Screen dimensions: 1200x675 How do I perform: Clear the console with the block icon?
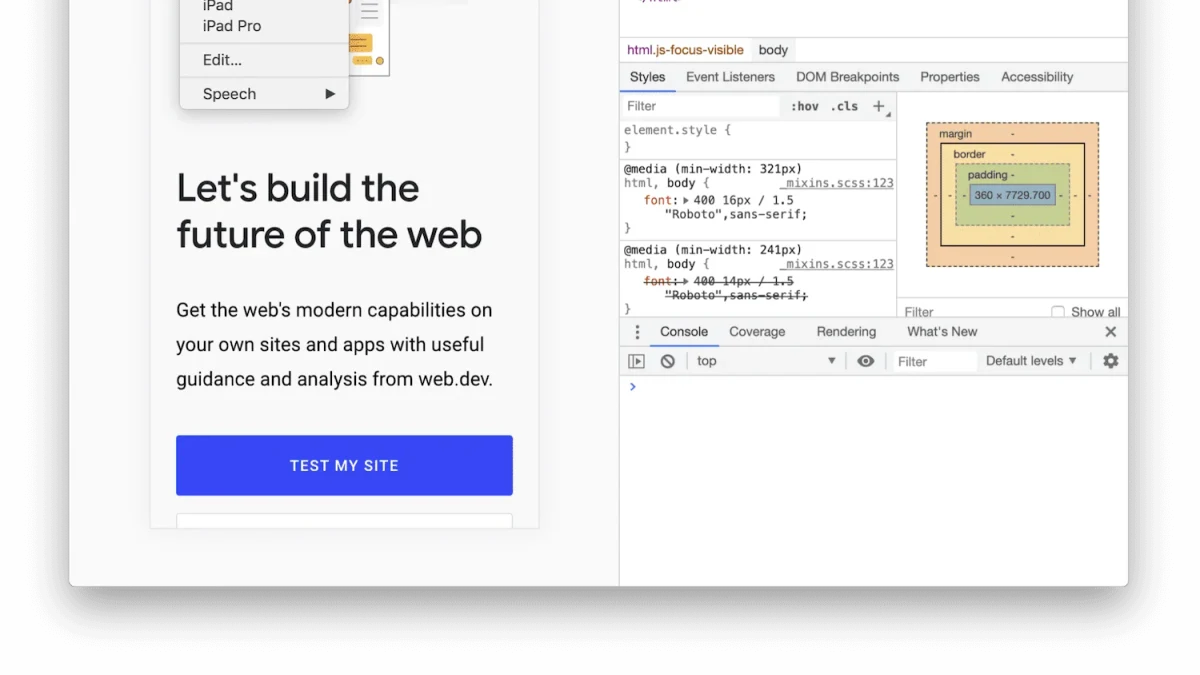tap(667, 361)
